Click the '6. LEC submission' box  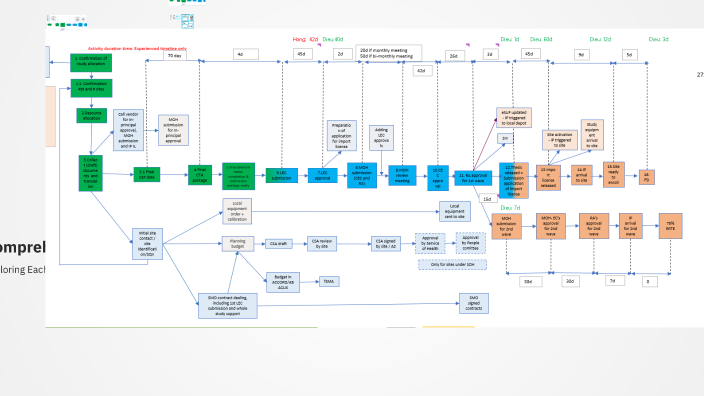282,176
